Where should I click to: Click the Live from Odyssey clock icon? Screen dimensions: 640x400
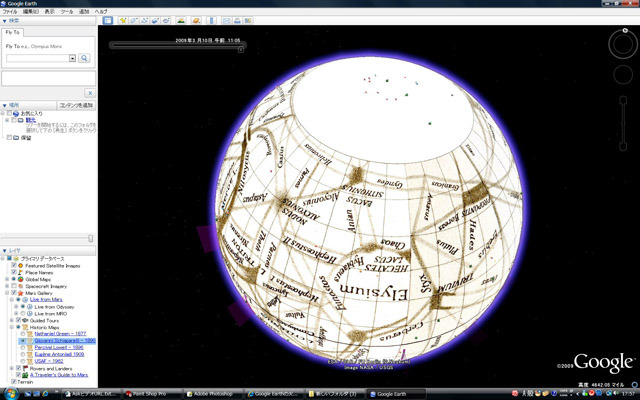pos(29,307)
